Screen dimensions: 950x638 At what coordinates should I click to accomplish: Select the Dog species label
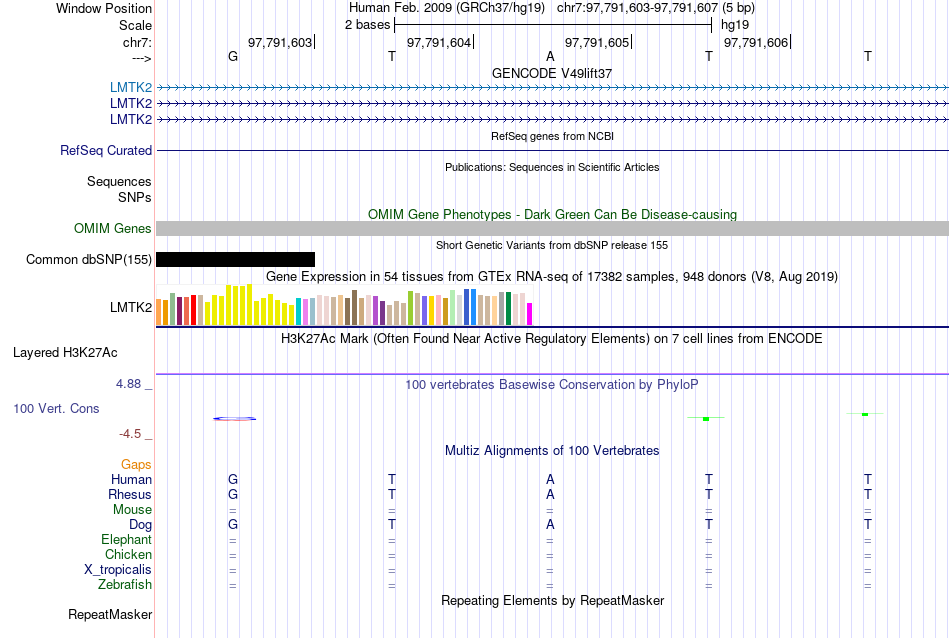(x=140, y=525)
